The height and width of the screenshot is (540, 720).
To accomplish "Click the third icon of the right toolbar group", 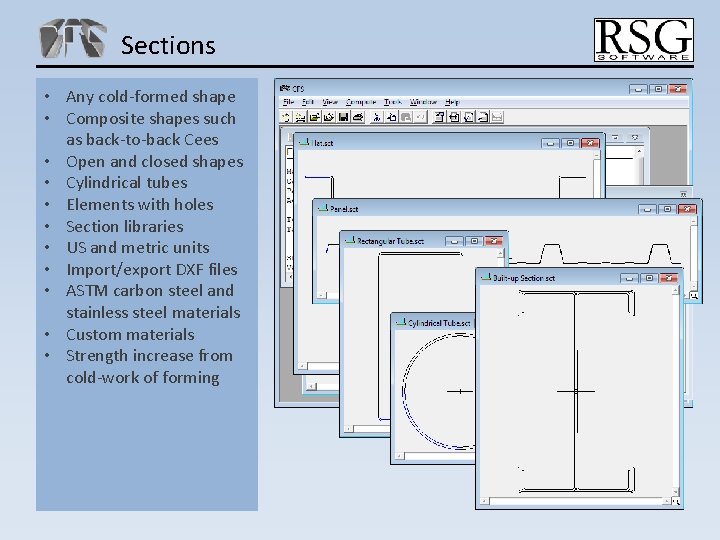I will [468, 117].
